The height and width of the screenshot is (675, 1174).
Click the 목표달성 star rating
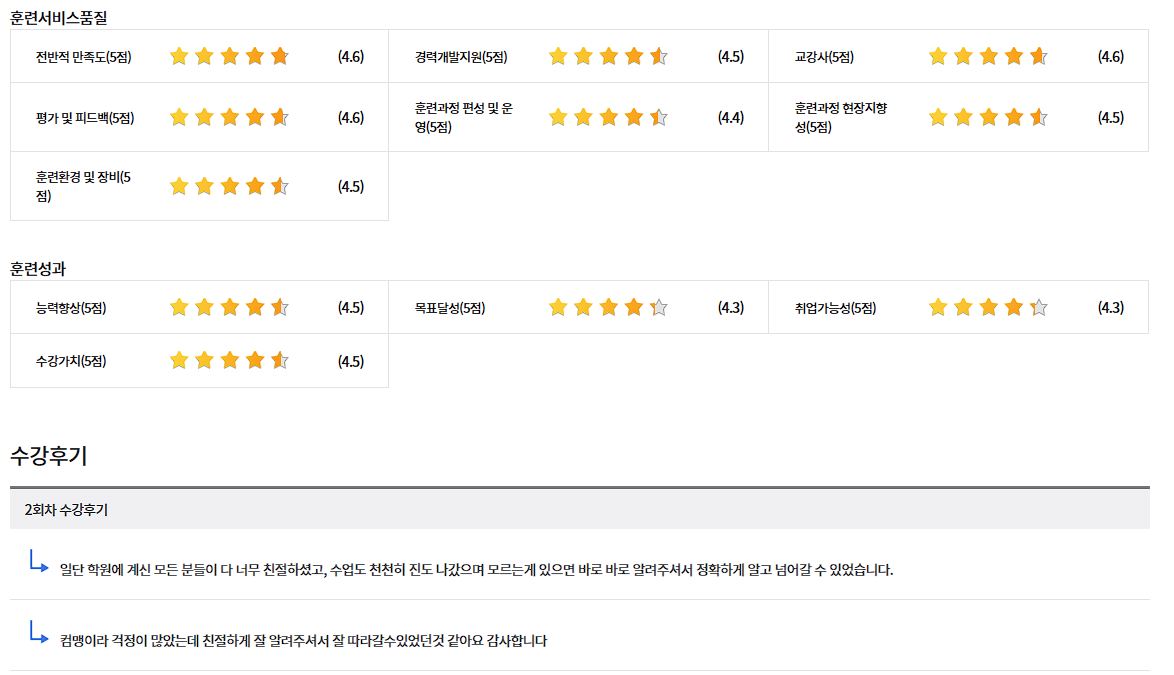(x=608, y=308)
